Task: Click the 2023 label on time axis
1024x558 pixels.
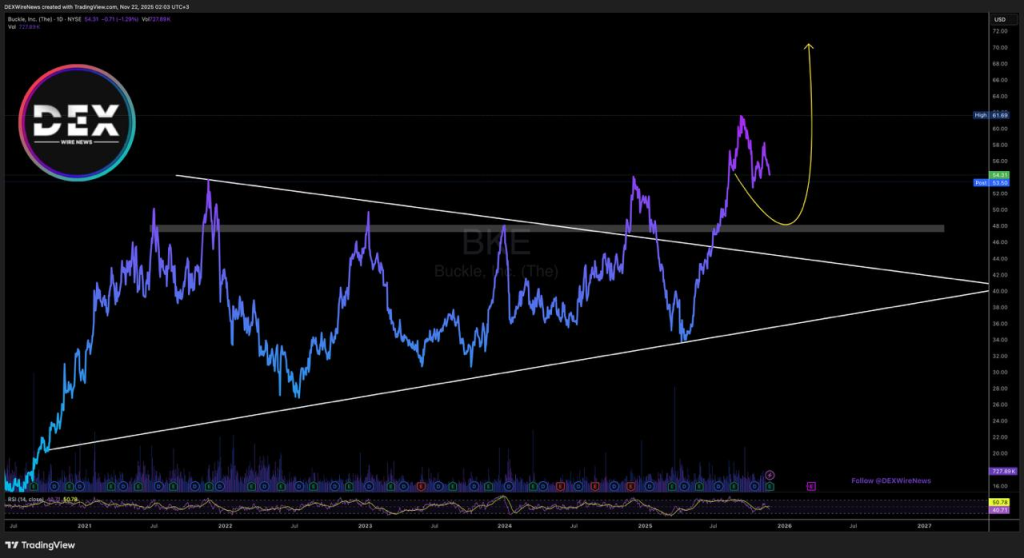Action: click(365, 525)
